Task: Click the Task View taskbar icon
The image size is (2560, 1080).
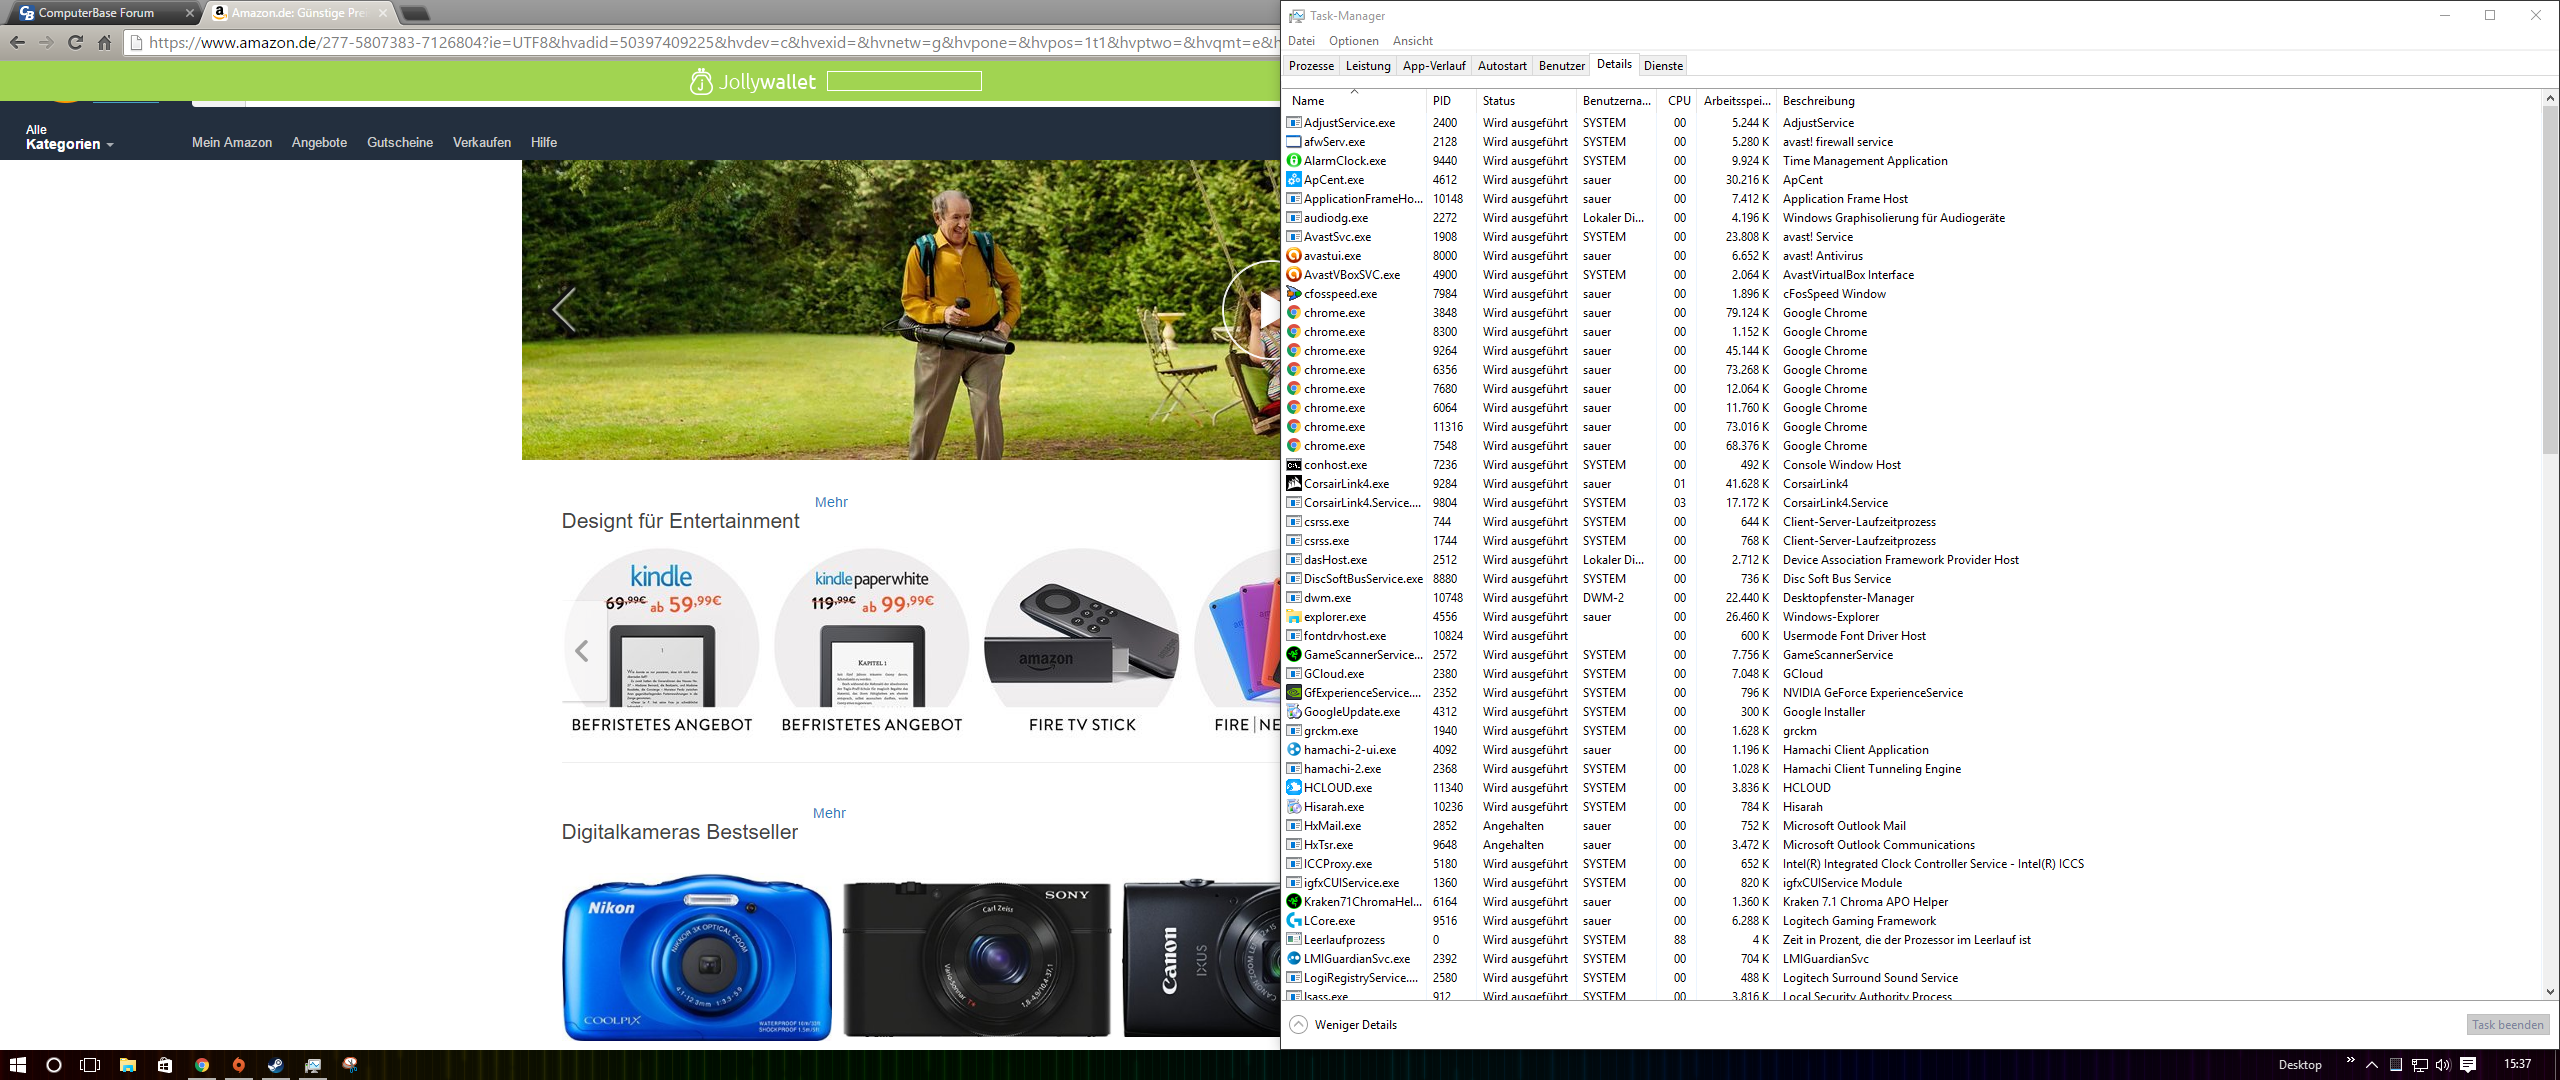Action: click(90, 1065)
